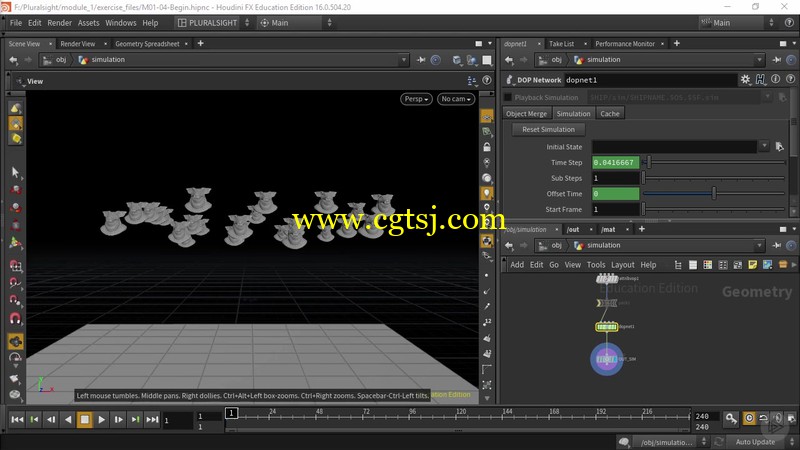Click the lock icon in viewport display options
800x450 pixels.
tap(487, 147)
